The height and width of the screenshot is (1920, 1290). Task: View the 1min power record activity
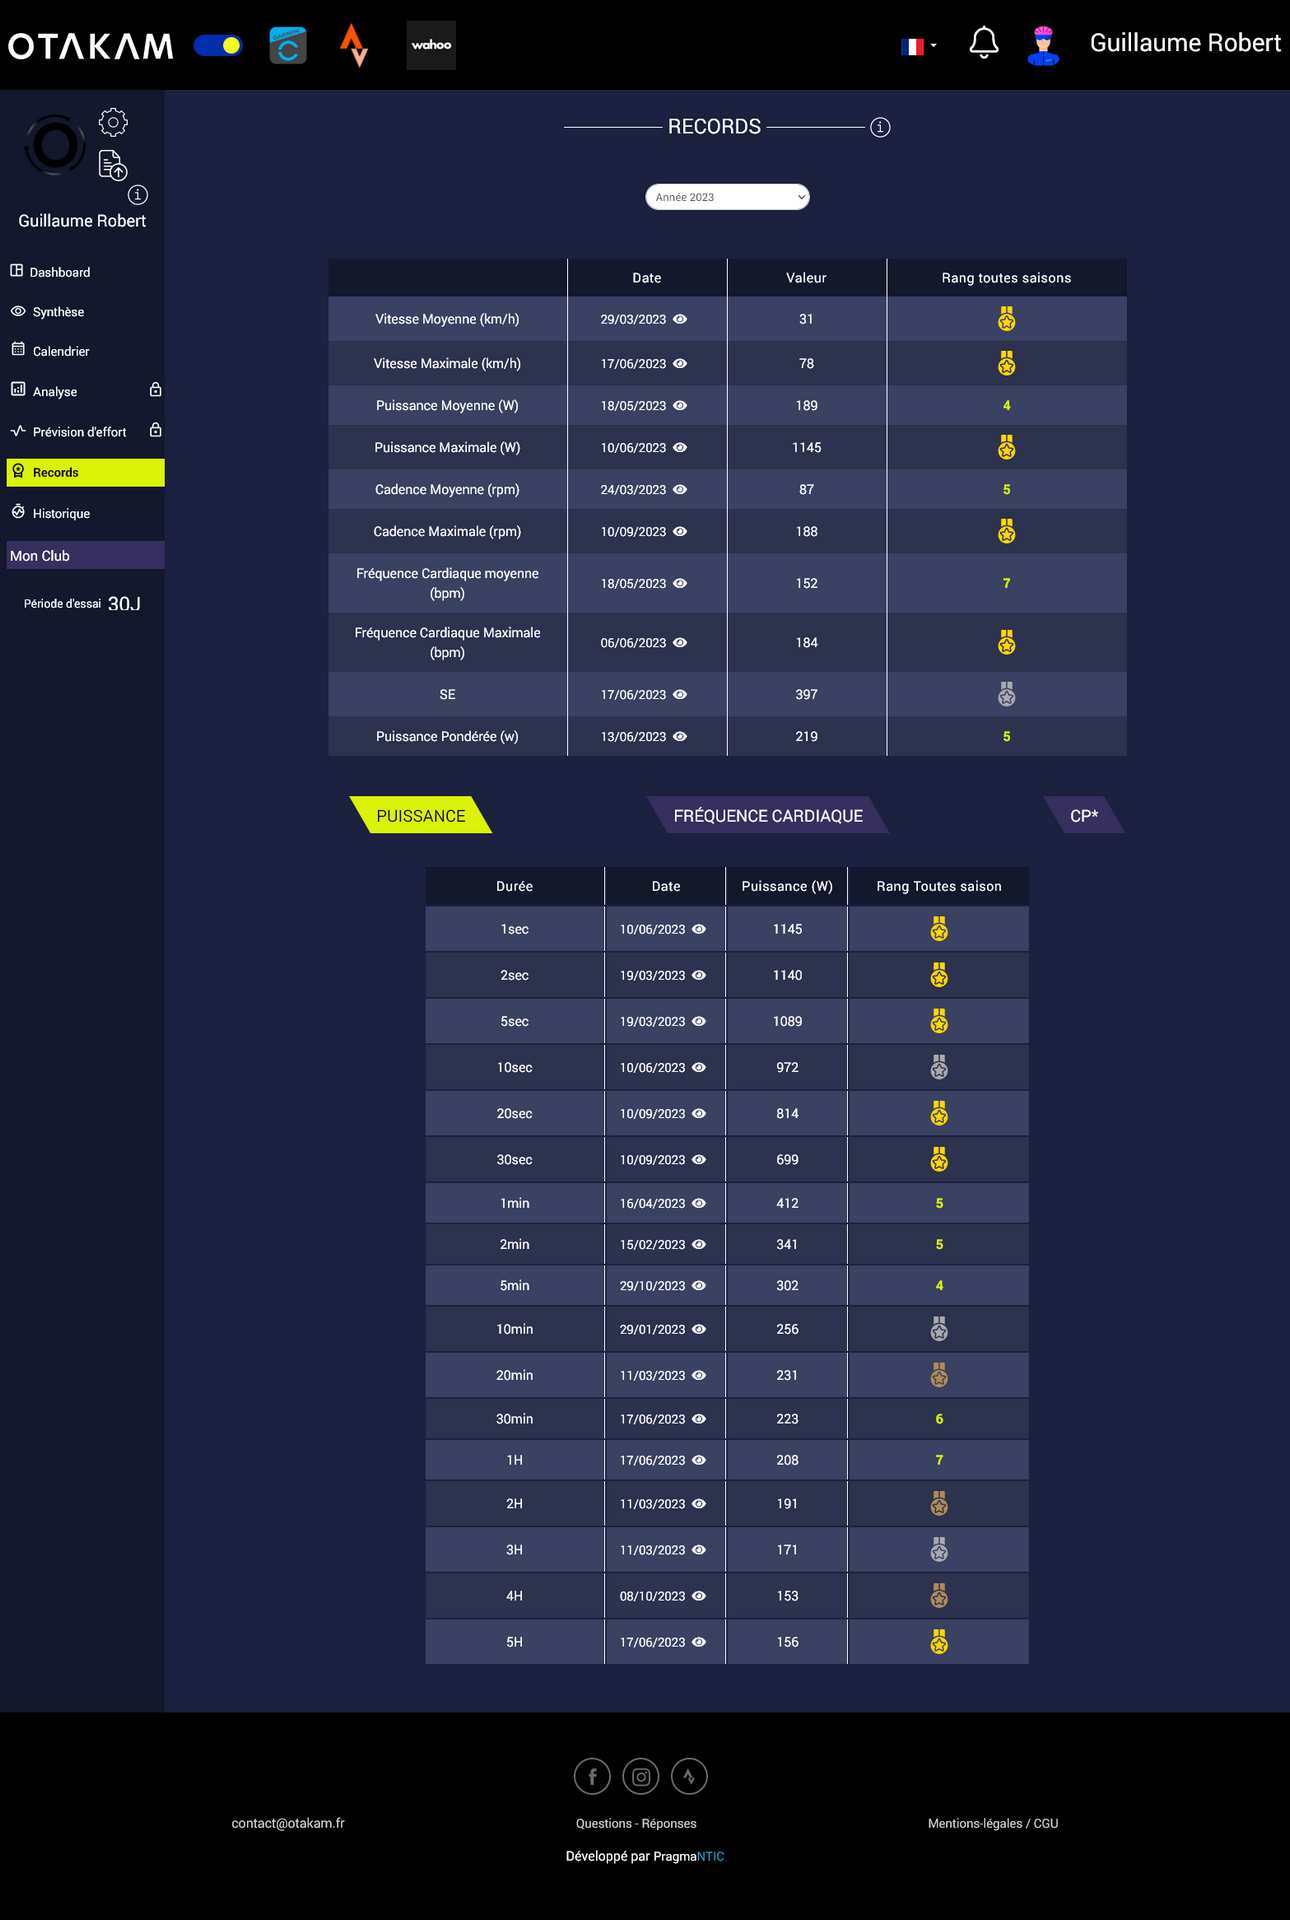pos(699,1203)
